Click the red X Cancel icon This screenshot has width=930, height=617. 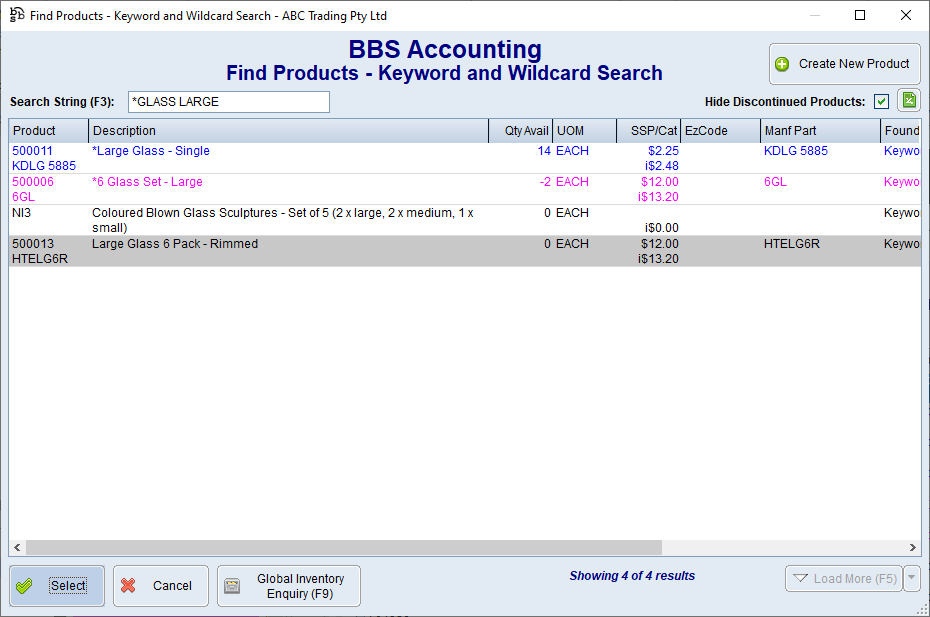coord(129,586)
